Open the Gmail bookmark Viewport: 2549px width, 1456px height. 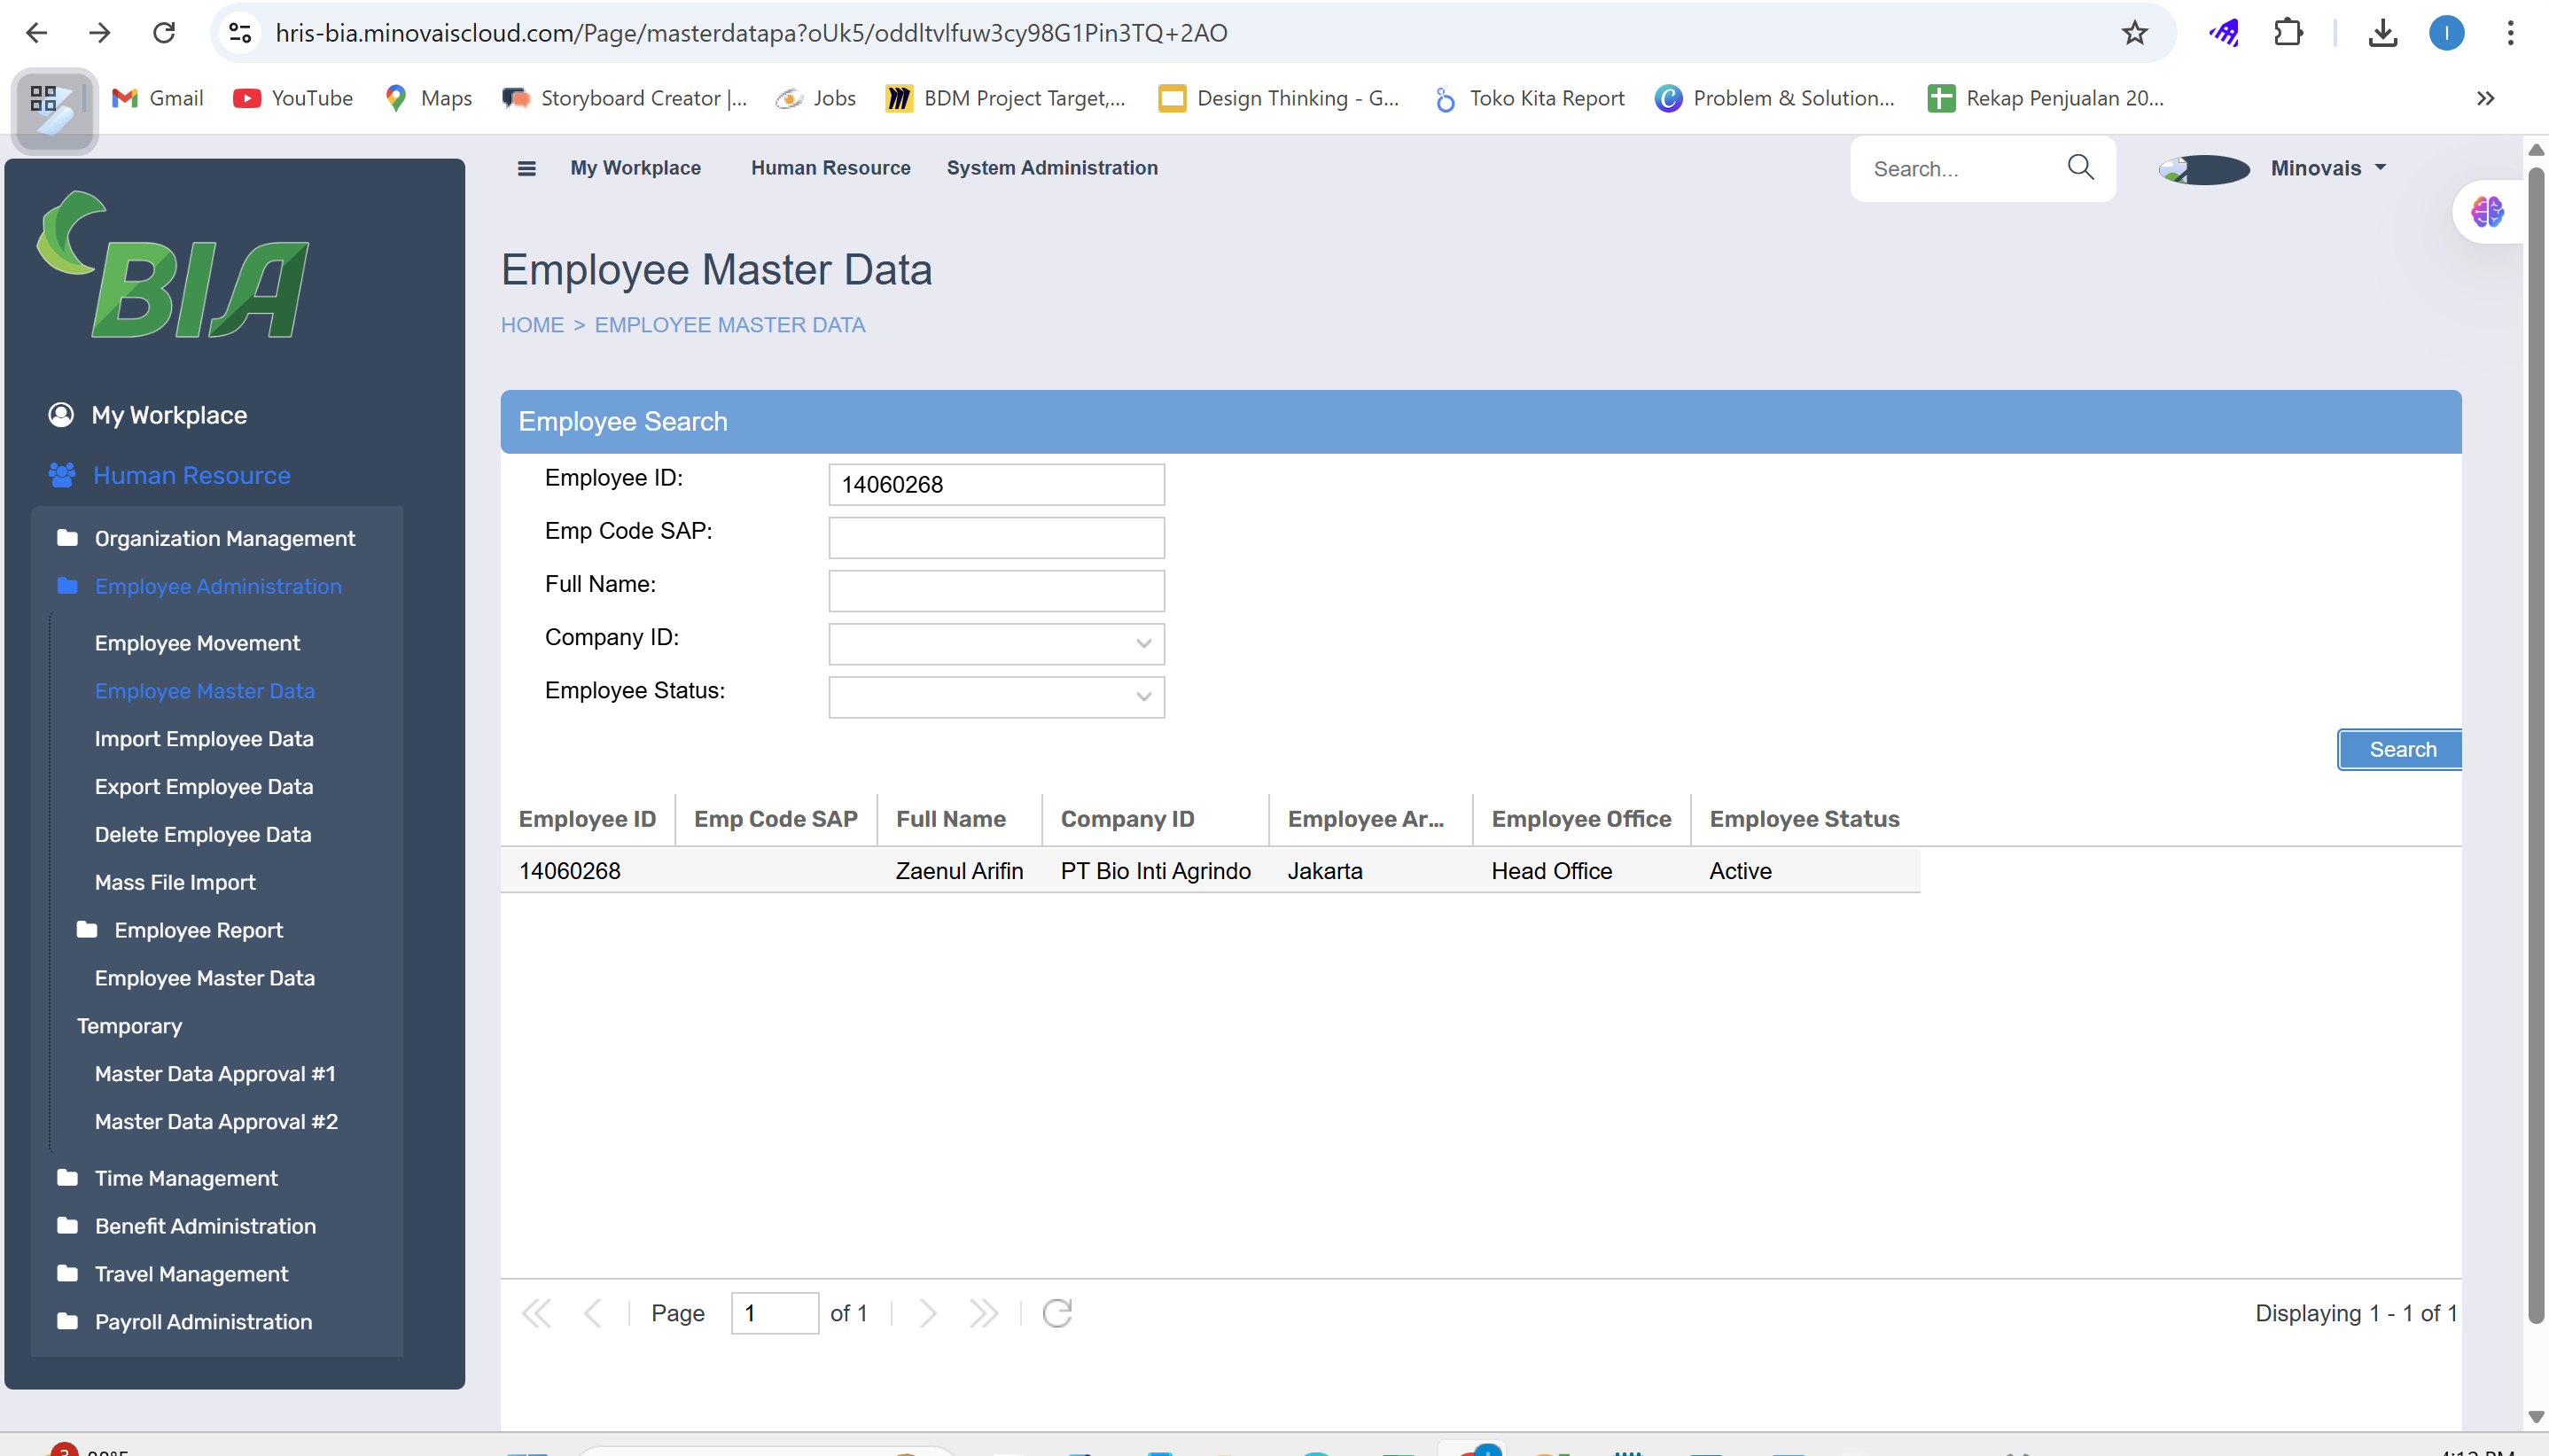[158, 98]
